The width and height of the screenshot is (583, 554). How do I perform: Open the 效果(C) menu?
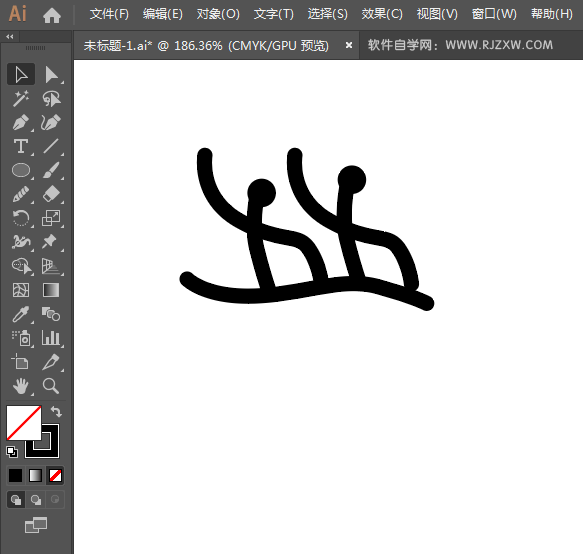[x=382, y=14]
